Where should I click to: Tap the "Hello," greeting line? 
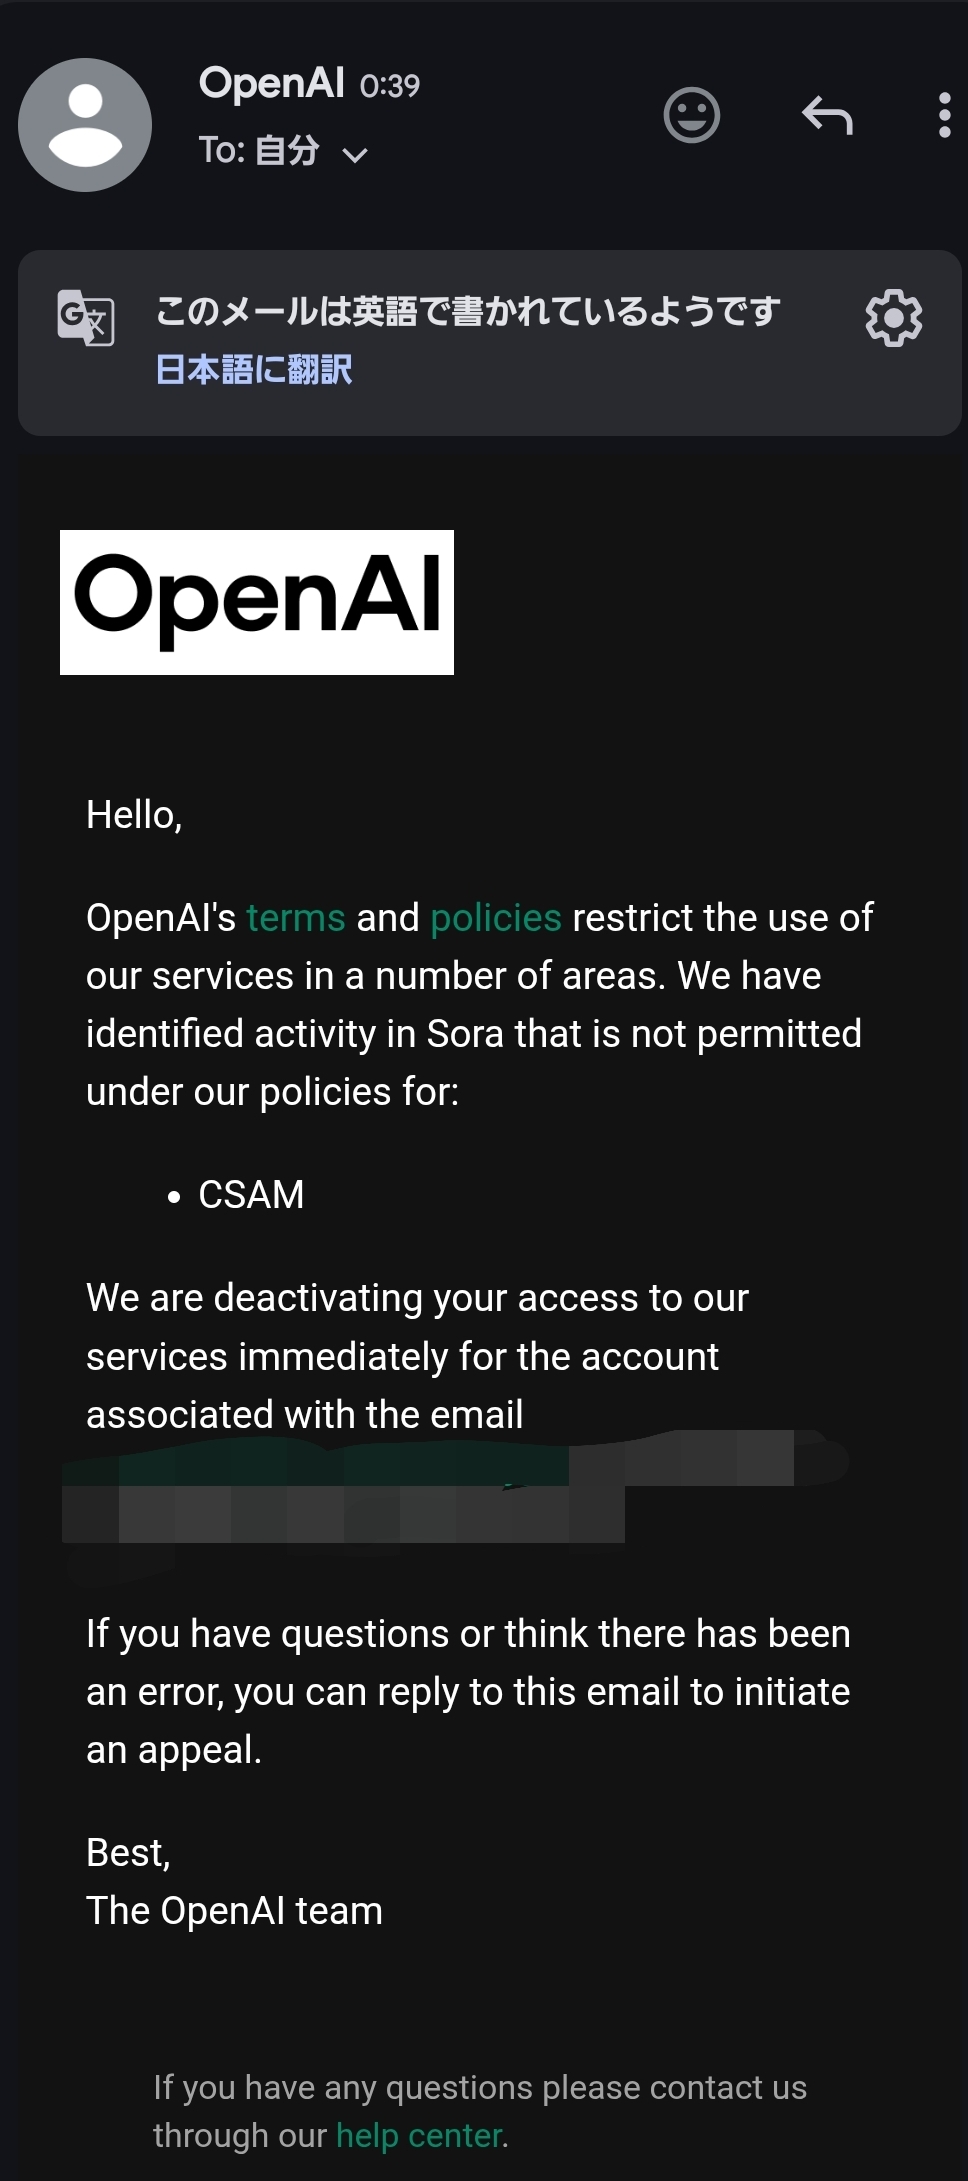[x=134, y=815]
